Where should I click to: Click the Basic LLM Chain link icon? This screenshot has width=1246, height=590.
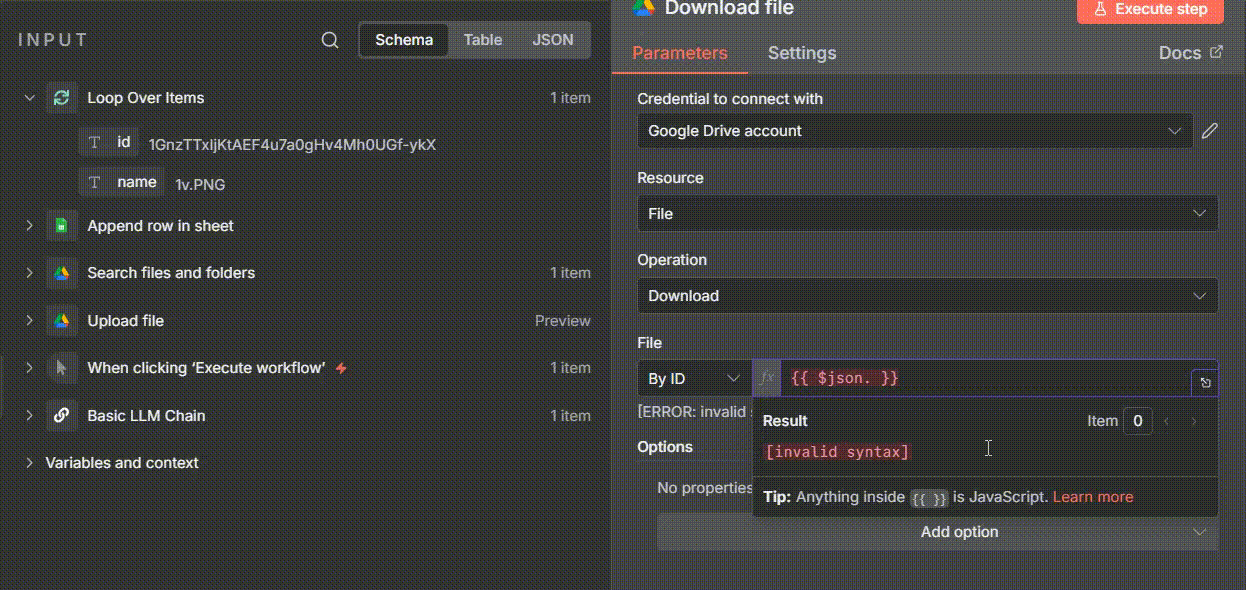point(61,416)
